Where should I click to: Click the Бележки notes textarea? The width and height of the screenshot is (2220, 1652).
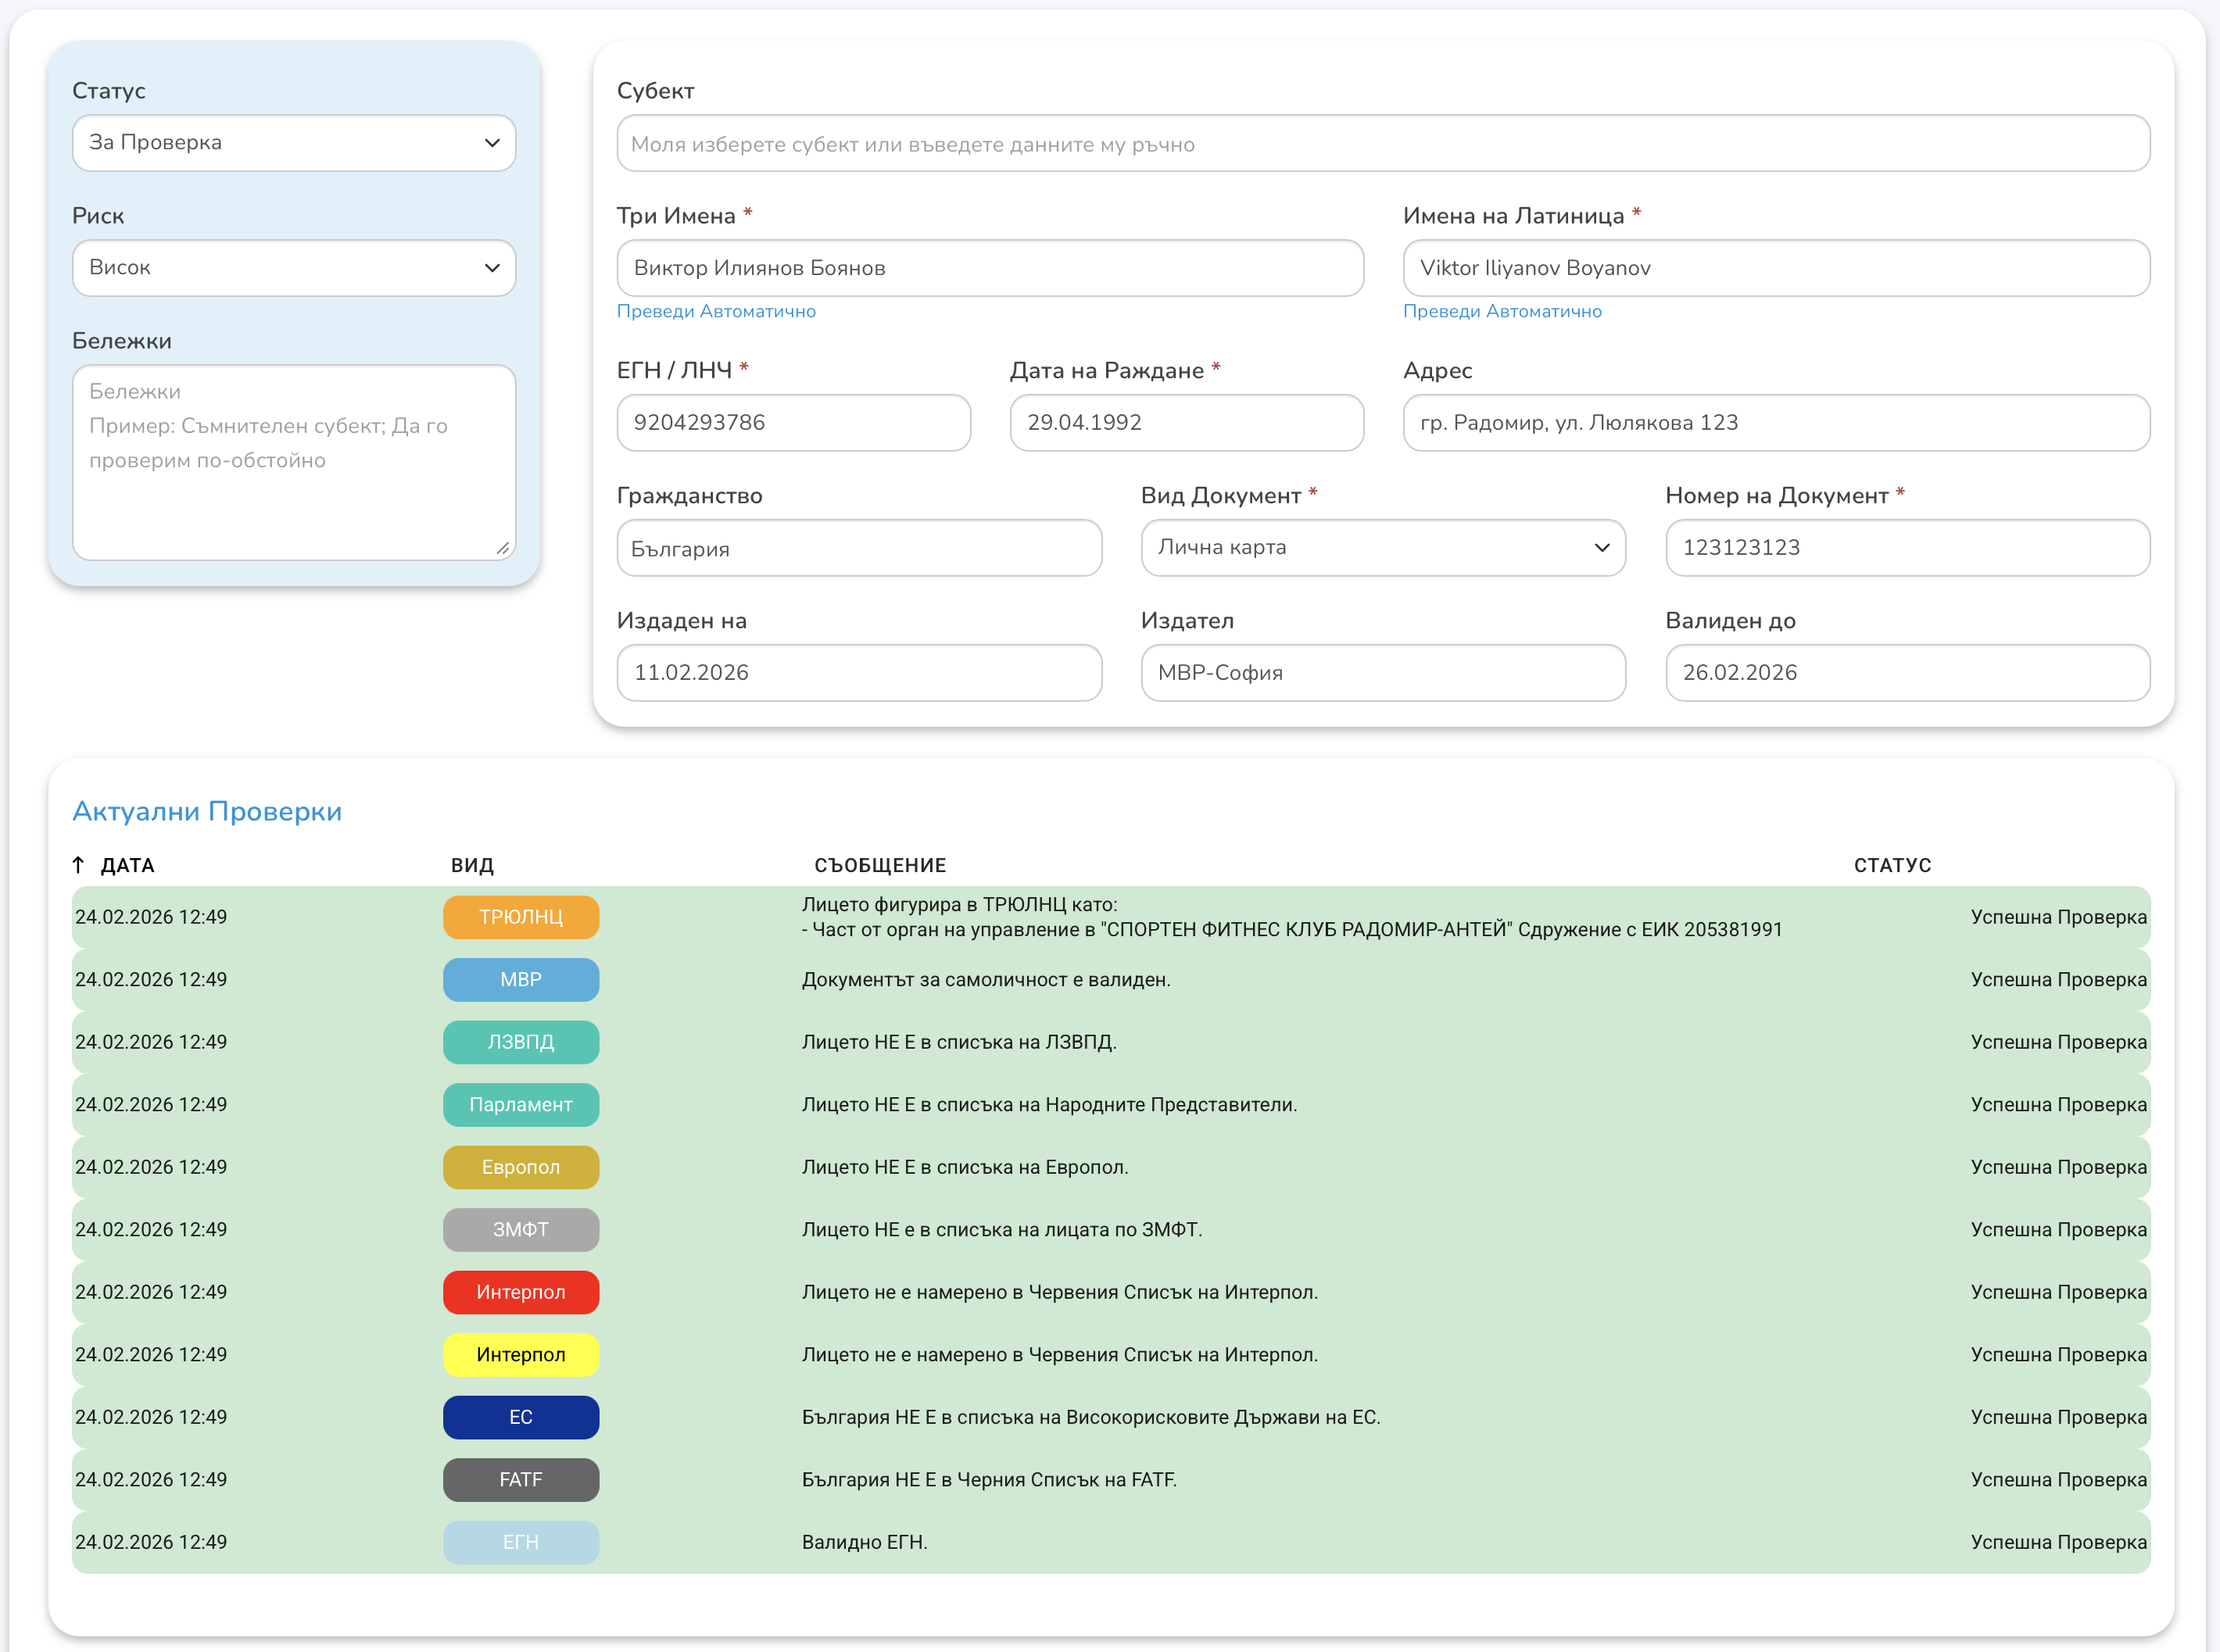click(294, 462)
